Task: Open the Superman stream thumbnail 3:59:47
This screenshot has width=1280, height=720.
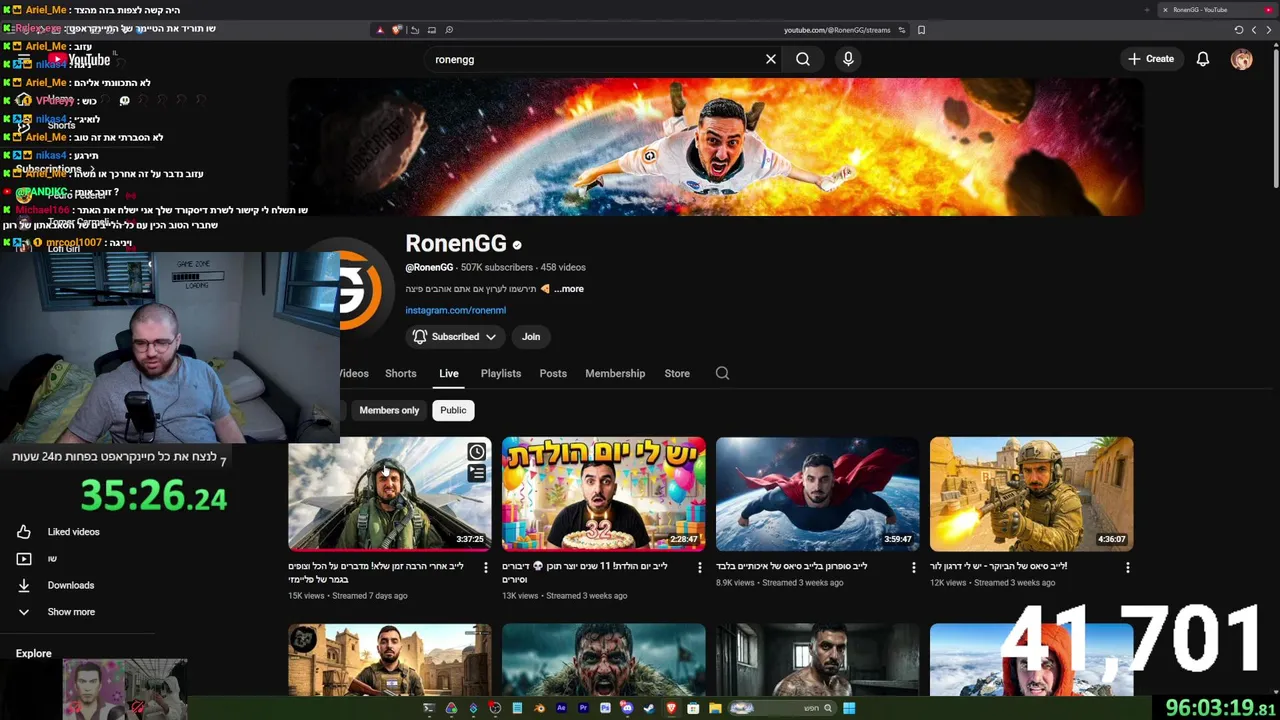Action: coord(818,494)
